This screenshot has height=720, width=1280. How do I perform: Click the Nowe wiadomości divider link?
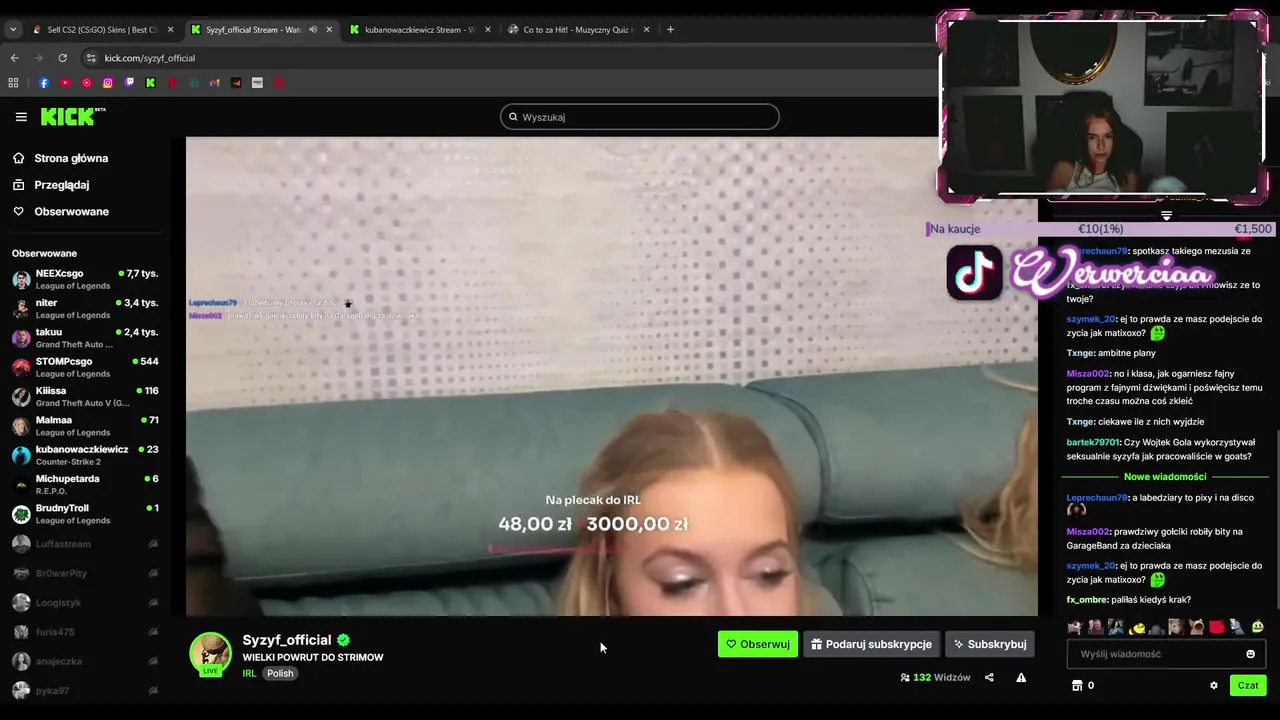click(x=1165, y=477)
